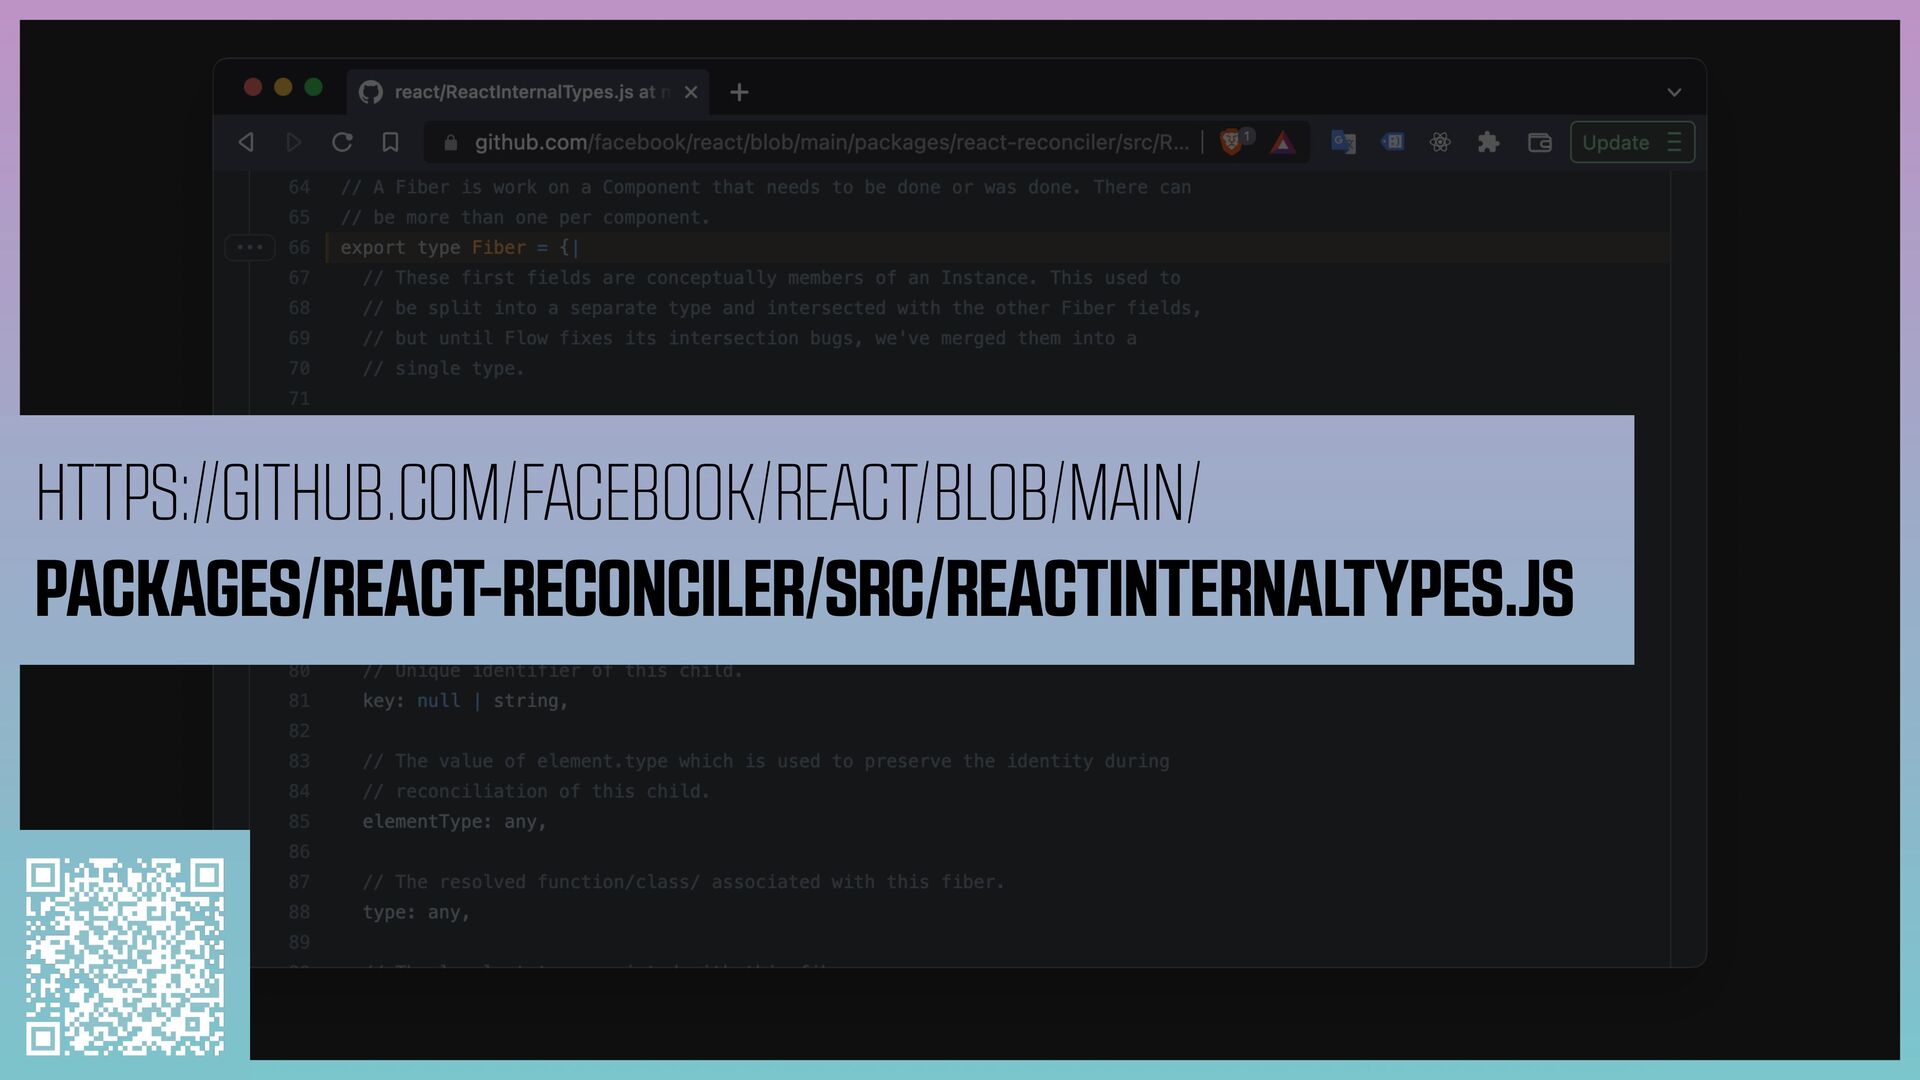Click the QR code image
Screen dimensions: 1920x1080
(x=125, y=956)
